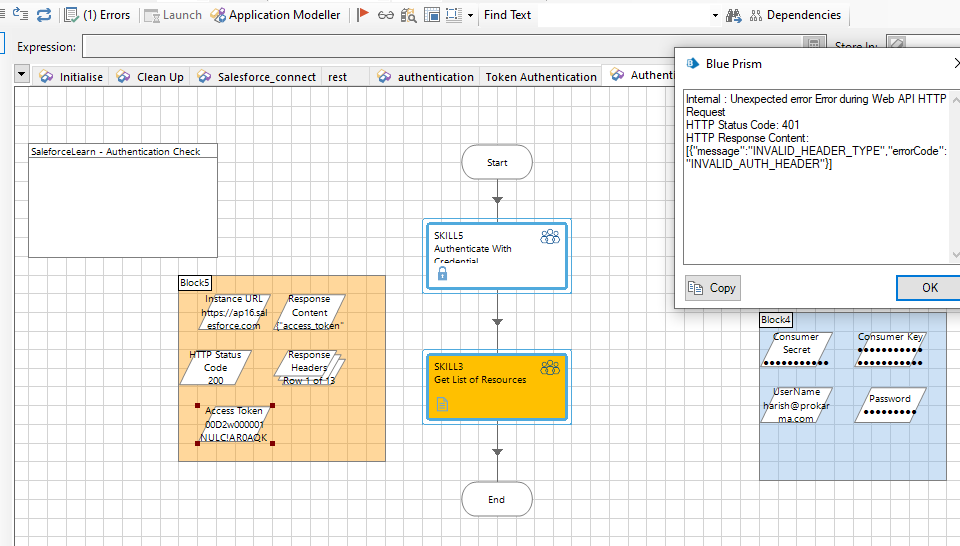Expand the page tabs list arrow
Image resolution: width=960 pixels, height=546 pixels.
22,75
